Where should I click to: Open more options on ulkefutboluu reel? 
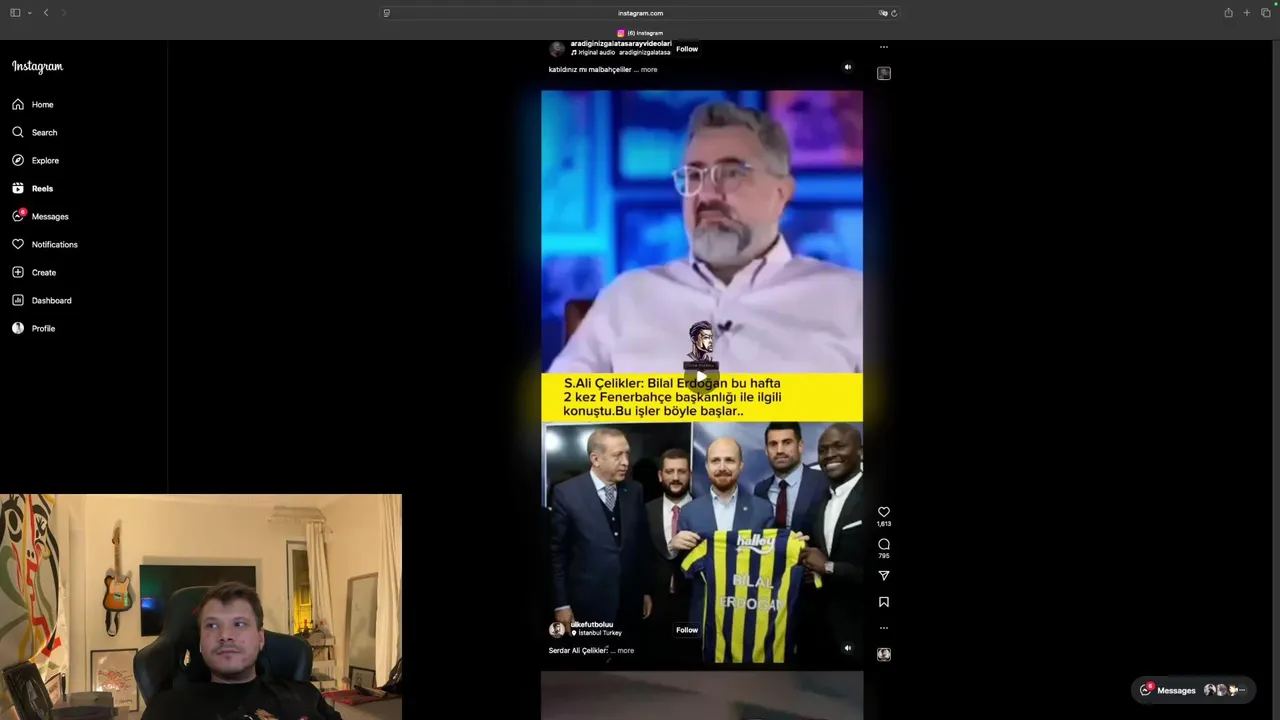click(x=884, y=628)
